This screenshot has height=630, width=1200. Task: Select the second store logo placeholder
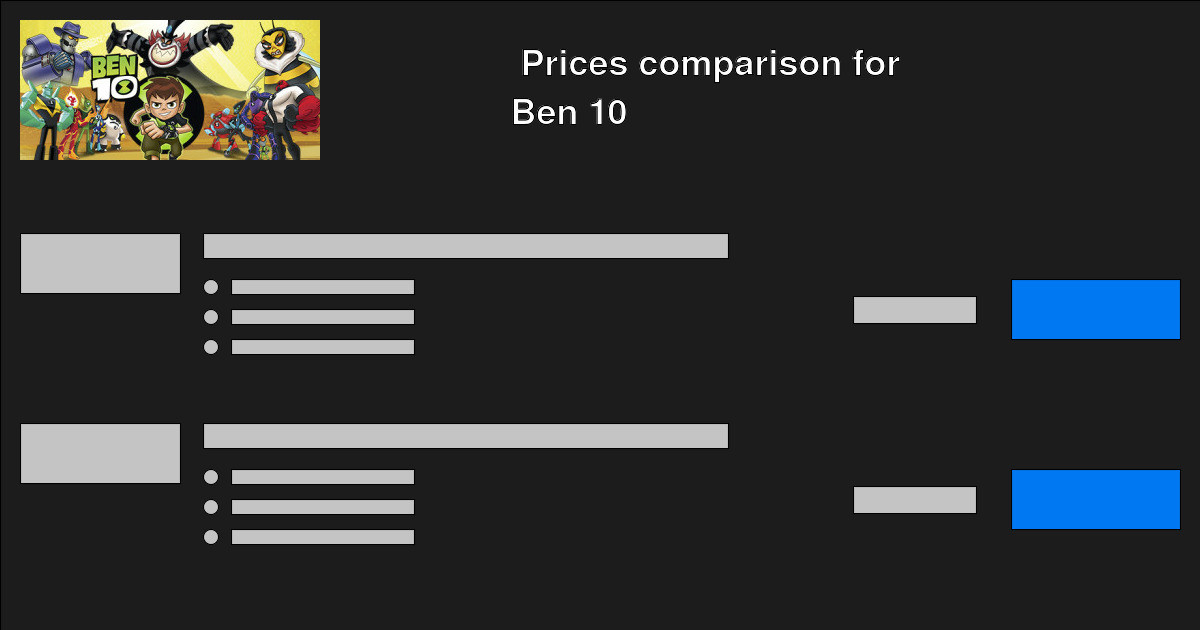pyautogui.click(x=100, y=452)
